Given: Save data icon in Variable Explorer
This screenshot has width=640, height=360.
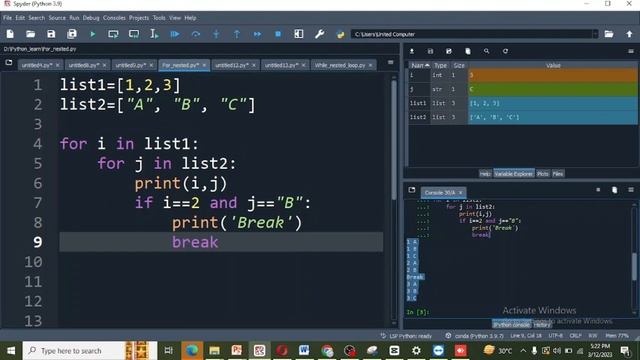Looking at the screenshot, I should pyautogui.click(x=430, y=51).
